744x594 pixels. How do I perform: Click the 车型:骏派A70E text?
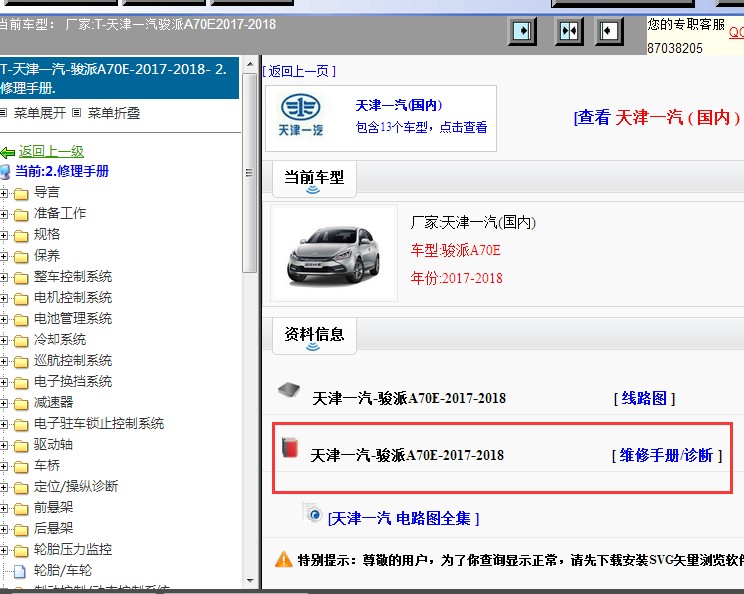point(456,250)
